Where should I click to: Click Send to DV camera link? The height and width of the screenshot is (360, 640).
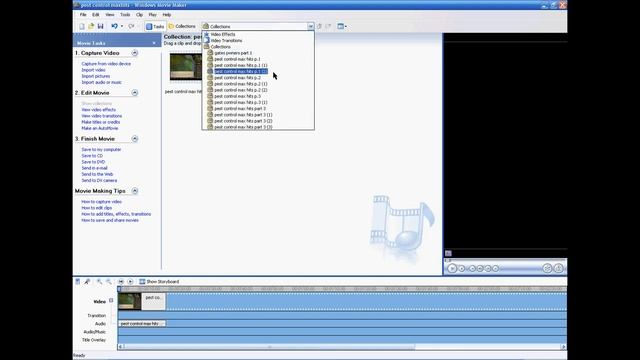tap(99, 180)
